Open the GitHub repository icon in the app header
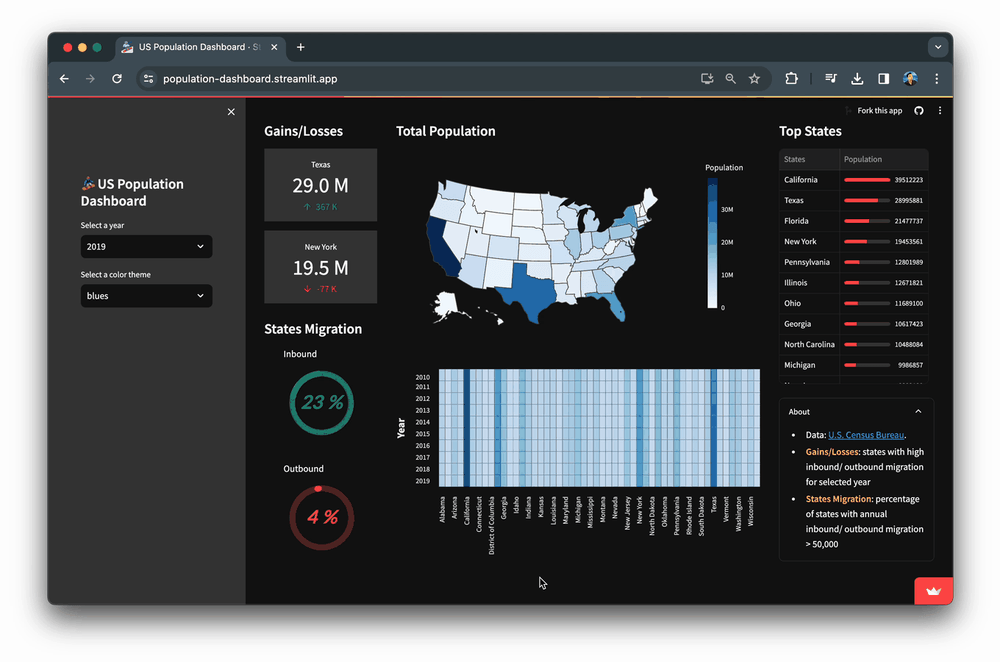This screenshot has height=662, width=1000. [x=918, y=110]
